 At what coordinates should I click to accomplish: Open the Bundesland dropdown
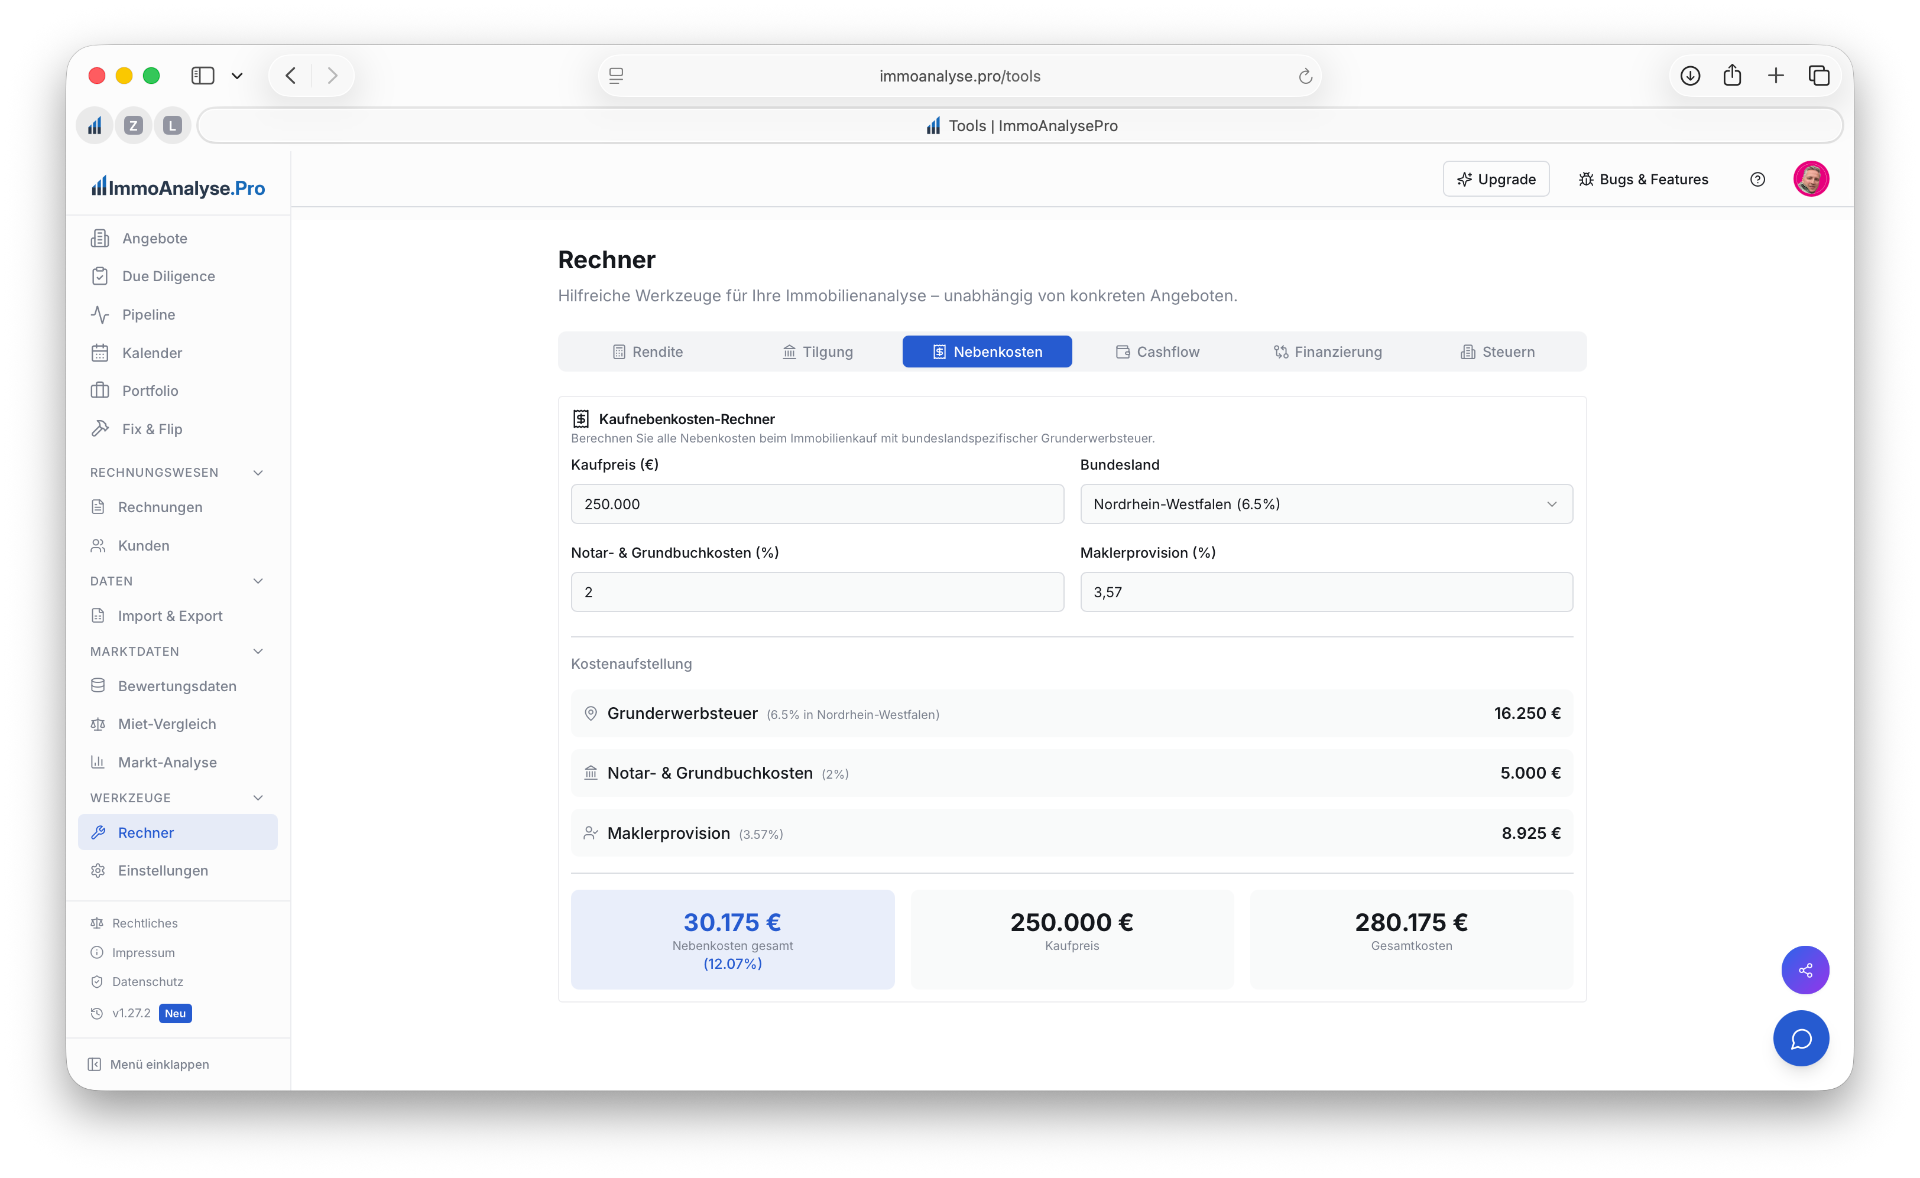coord(1326,504)
